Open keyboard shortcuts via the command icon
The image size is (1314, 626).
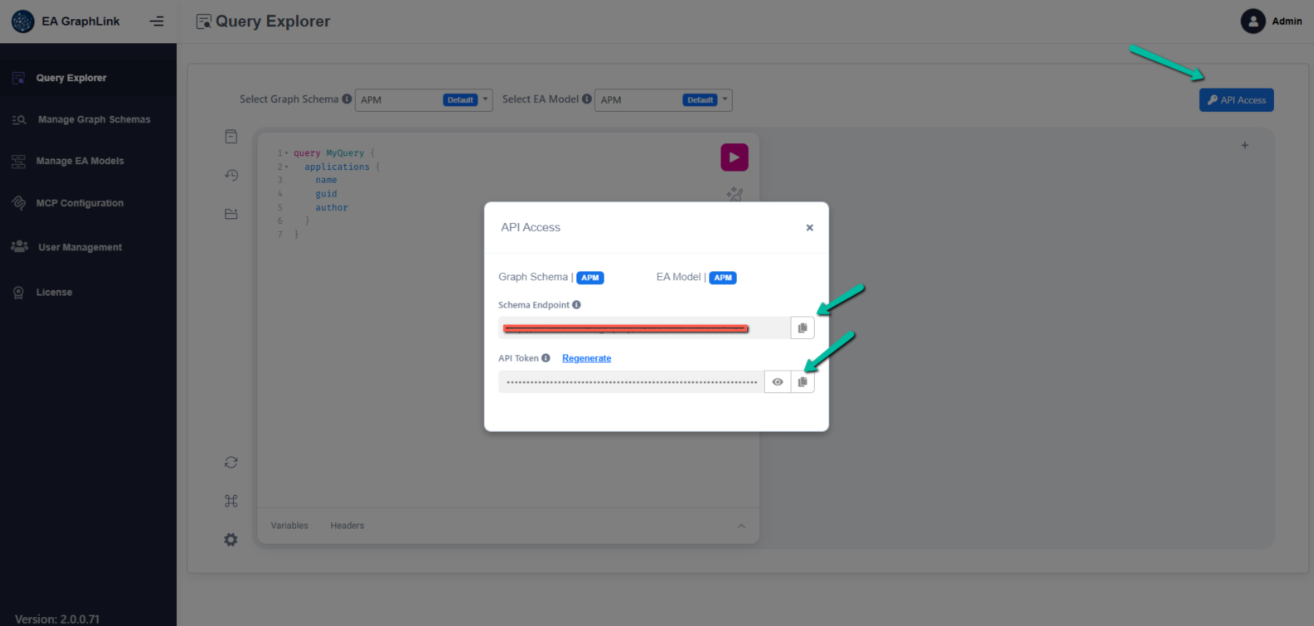[x=230, y=500]
